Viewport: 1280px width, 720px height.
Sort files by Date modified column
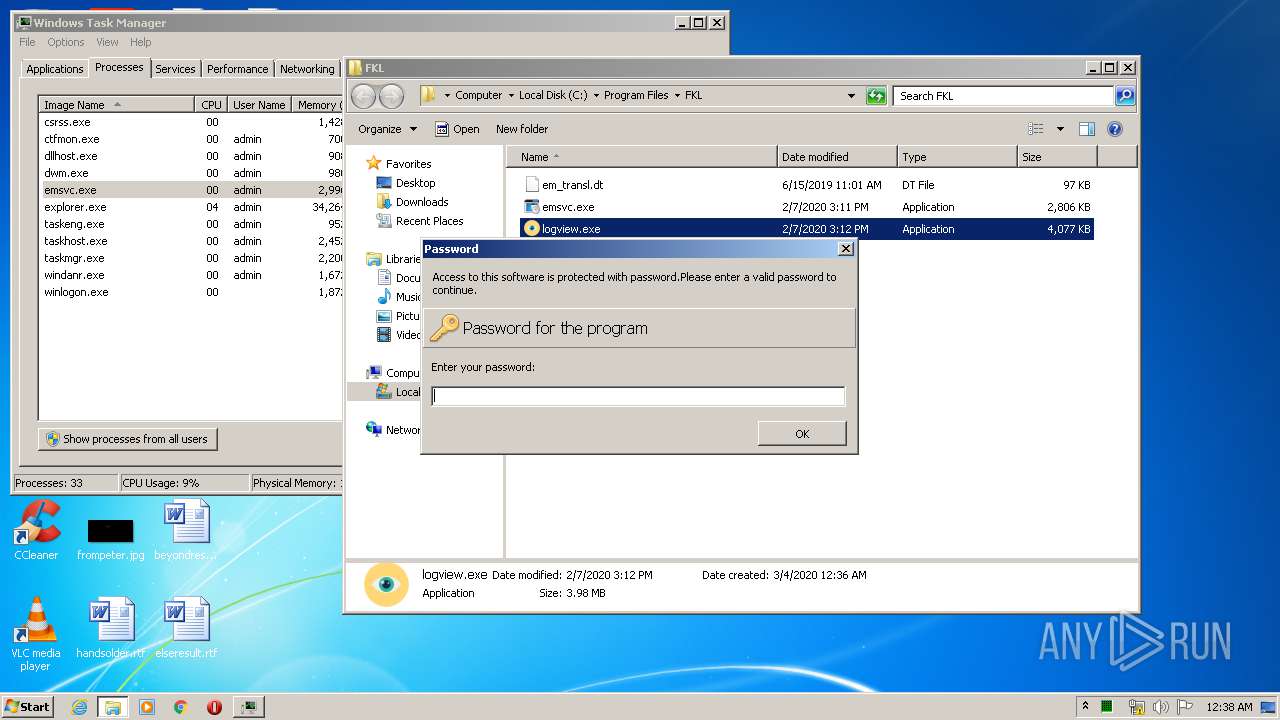click(x=837, y=157)
